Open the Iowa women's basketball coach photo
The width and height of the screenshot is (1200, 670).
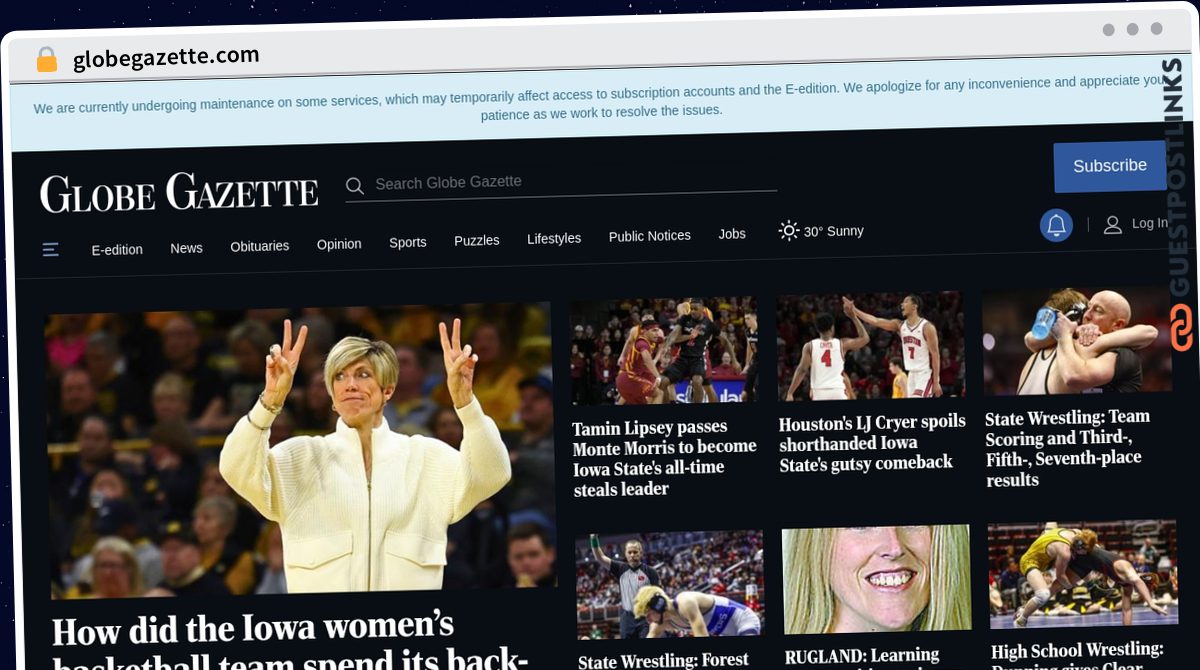tap(301, 450)
